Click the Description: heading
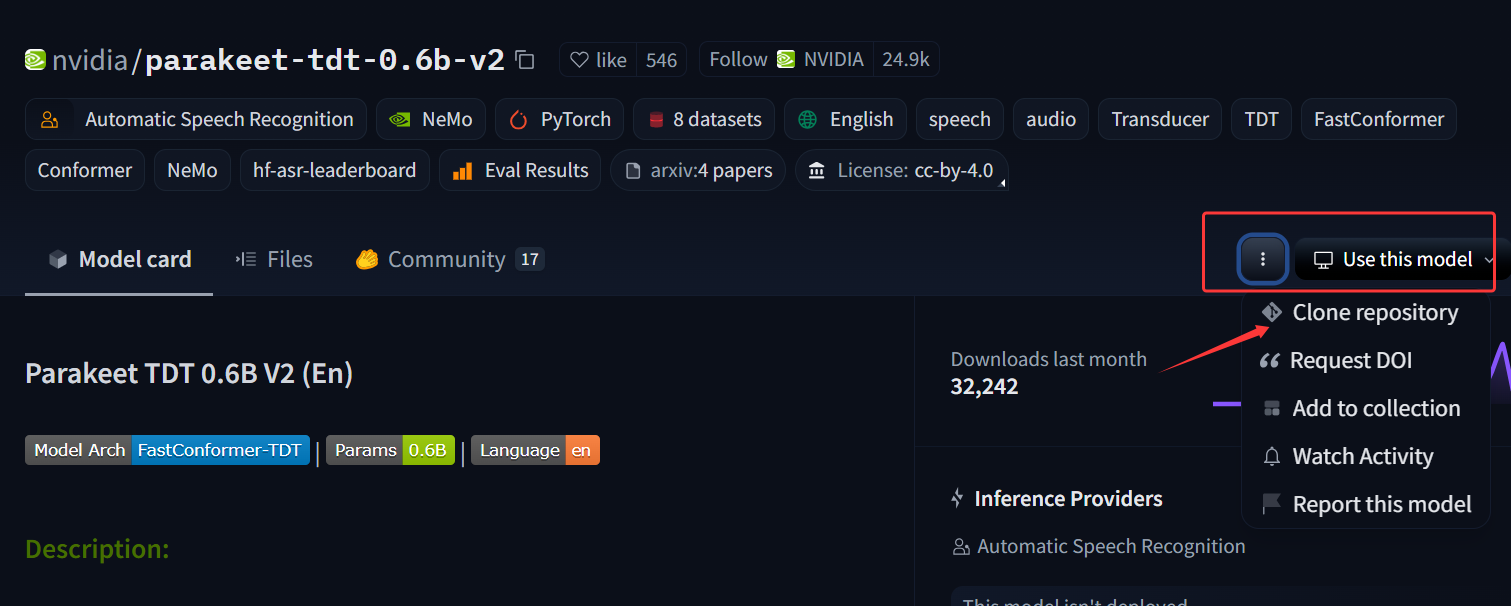Image resolution: width=1511 pixels, height=606 pixels. (x=97, y=549)
